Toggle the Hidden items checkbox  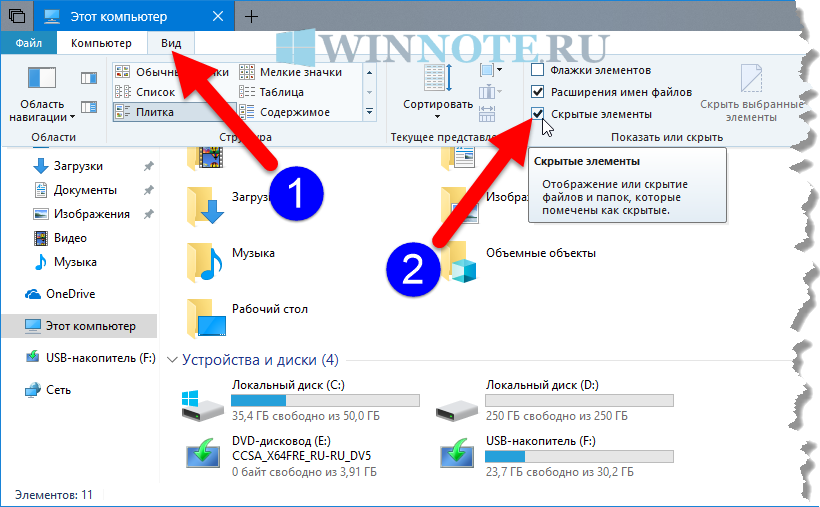[538, 114]
